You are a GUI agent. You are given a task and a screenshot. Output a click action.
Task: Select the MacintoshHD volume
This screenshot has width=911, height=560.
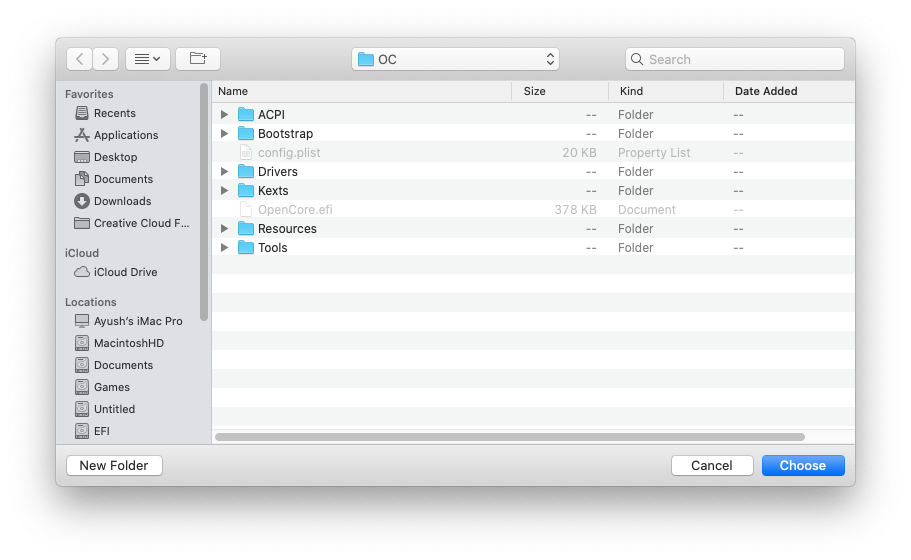point(119,343)
